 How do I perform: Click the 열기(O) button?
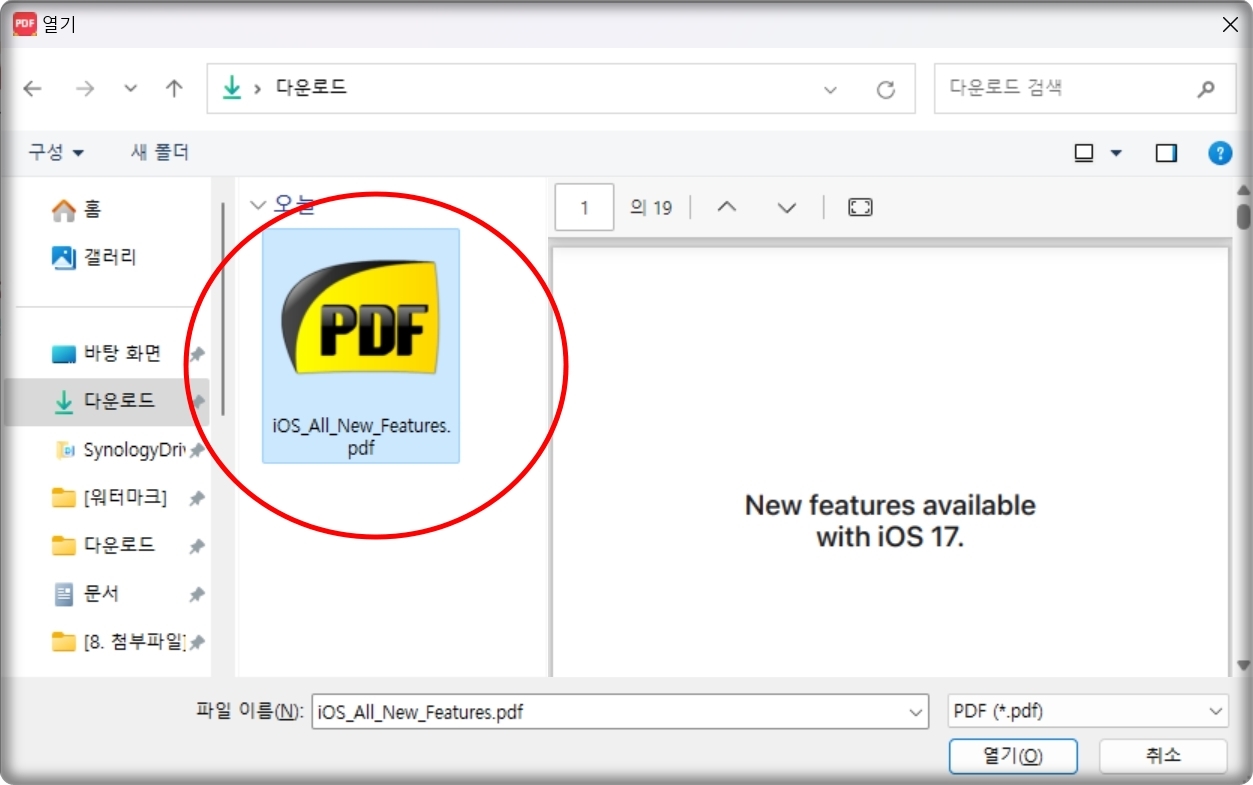[1013, 756]
